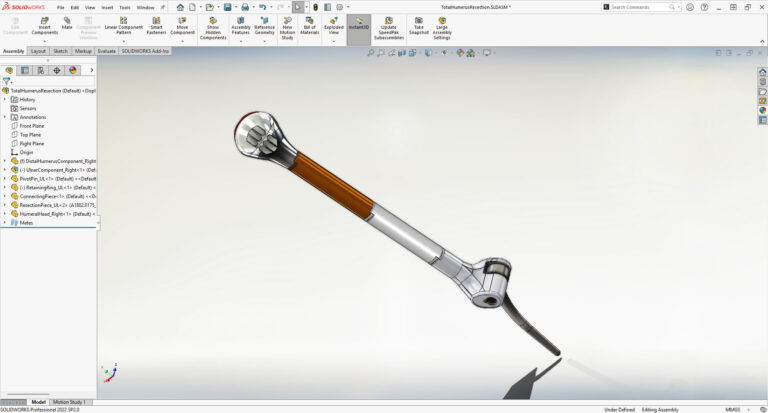This screenshot has width=768, height=413.
Task: Select the Mate tool in ribbon
Action: point(67,24)
